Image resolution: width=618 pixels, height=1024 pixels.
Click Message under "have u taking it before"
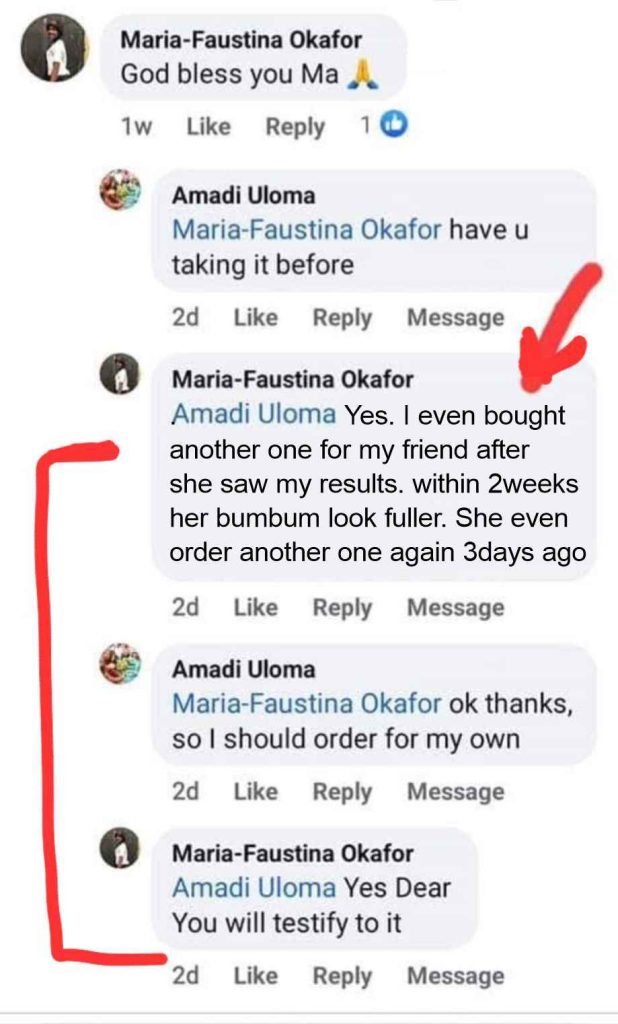(455, 318)
